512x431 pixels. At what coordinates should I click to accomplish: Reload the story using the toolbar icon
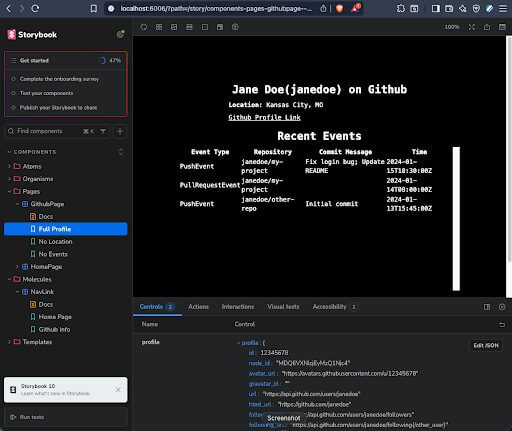pos(144,27)
